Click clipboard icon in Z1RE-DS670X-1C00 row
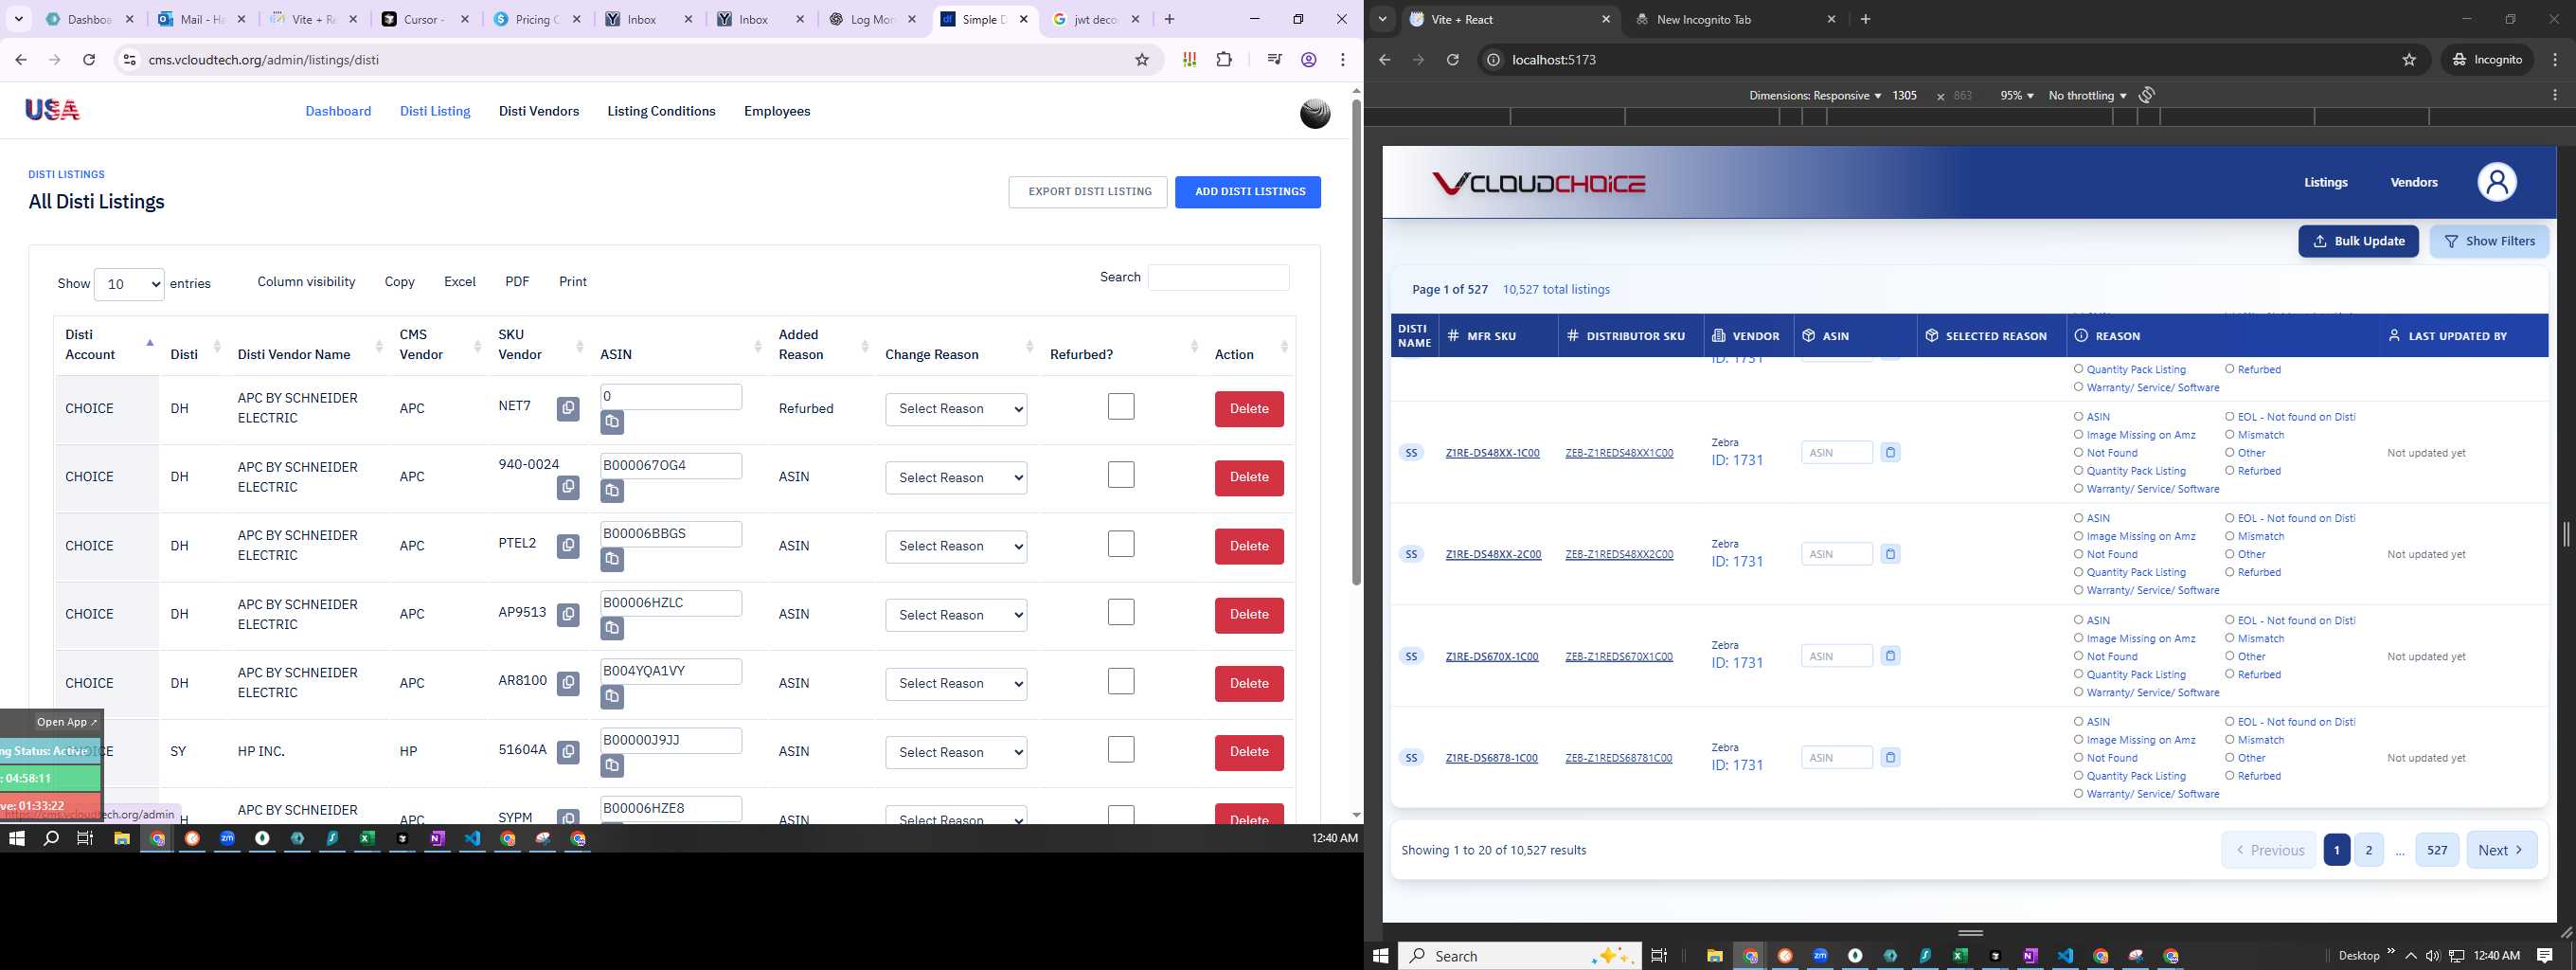This screenshot has width=2576, height=970. click(x=1890, y=656)
